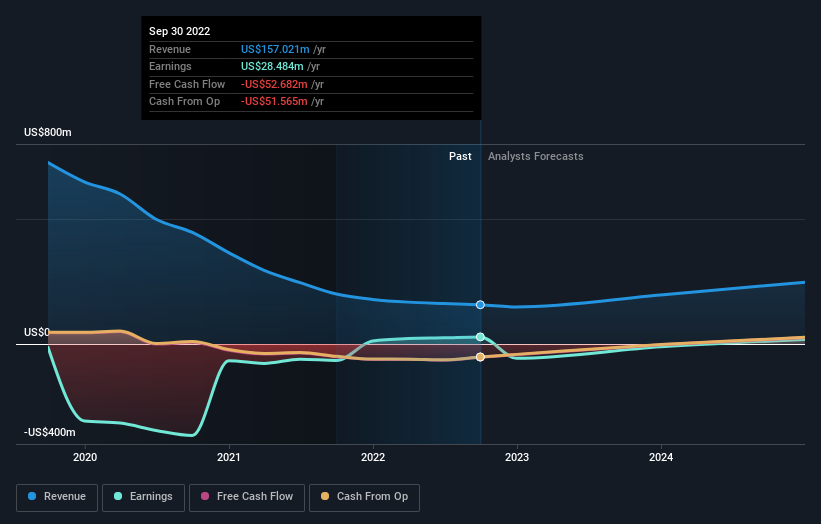The image size is (821, 524).
Task: Click the Sep 30 2022 tooltip date
Action: pyautogui.click(x=180, y=31)
